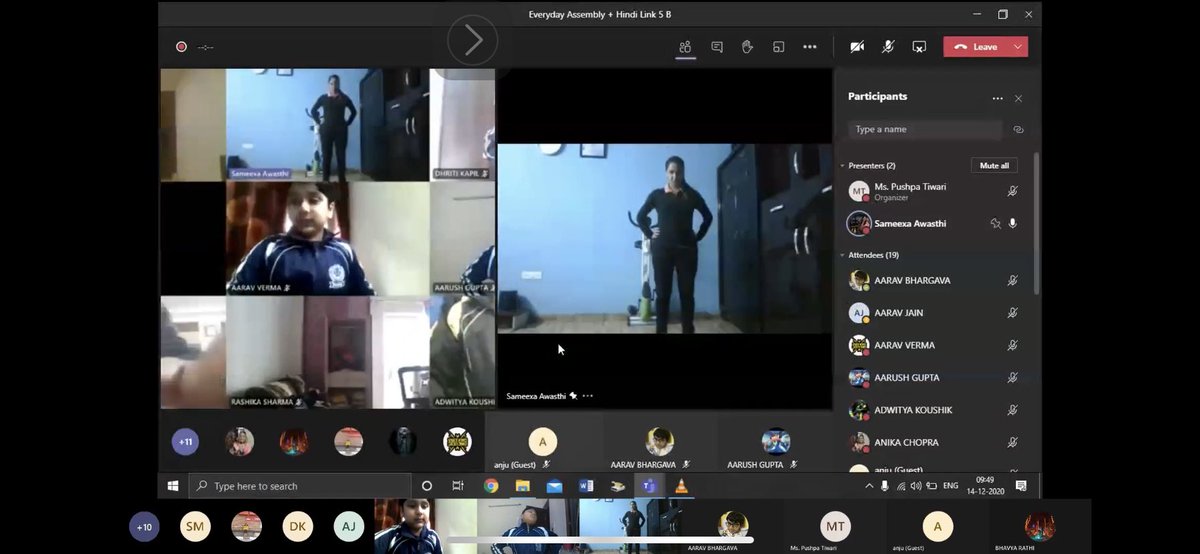Open Task View on the taskbar
Screen dimensions: 1200x554
[458, 486]
